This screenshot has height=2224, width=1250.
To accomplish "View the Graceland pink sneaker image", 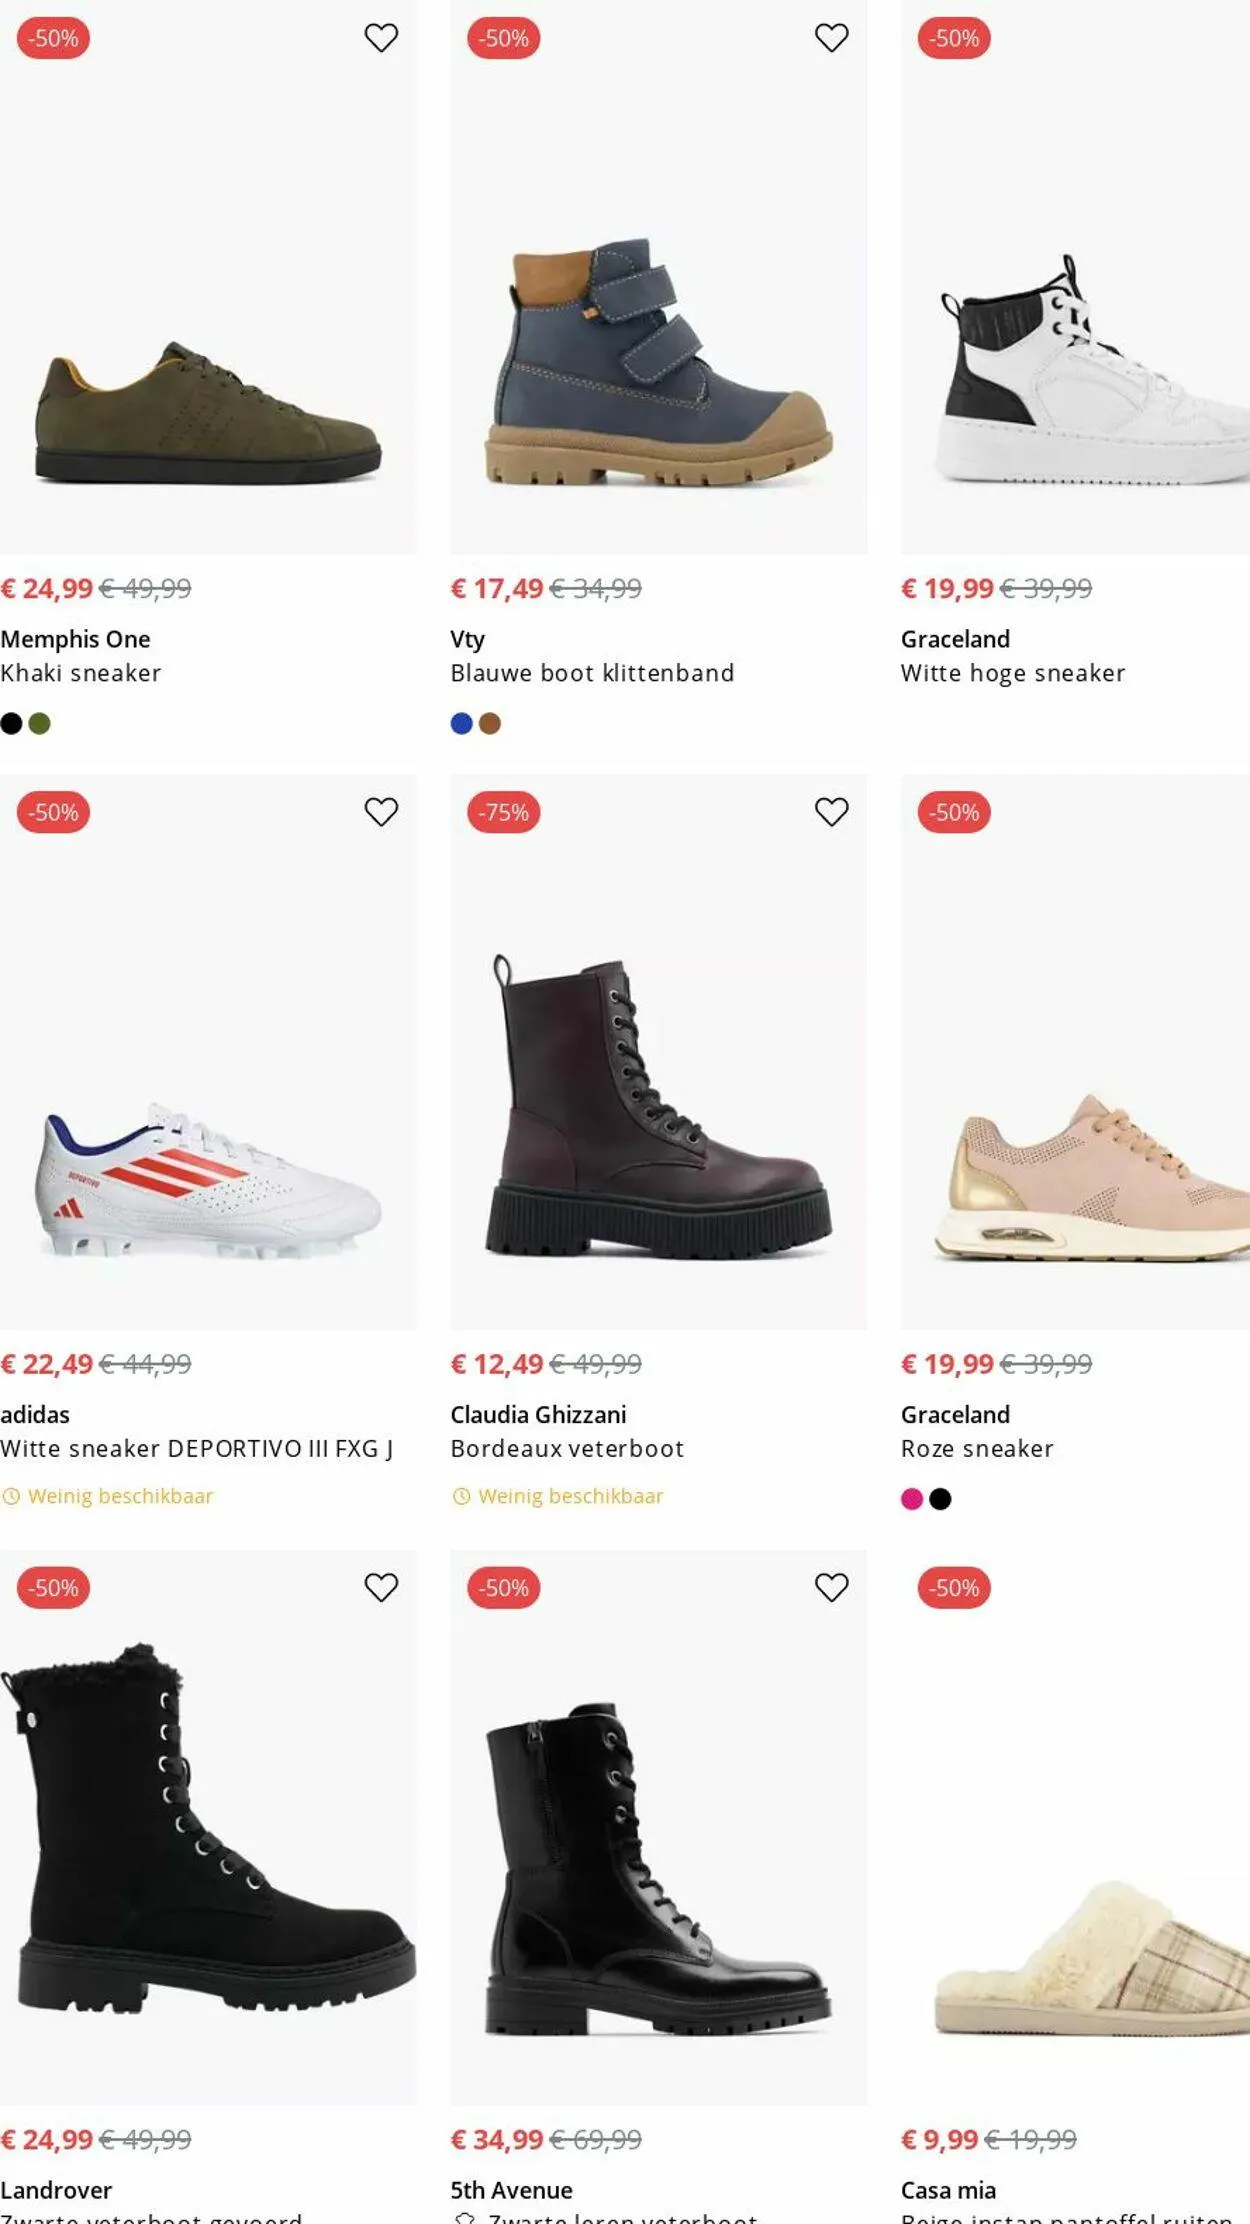I will tap(1075, 1180).
